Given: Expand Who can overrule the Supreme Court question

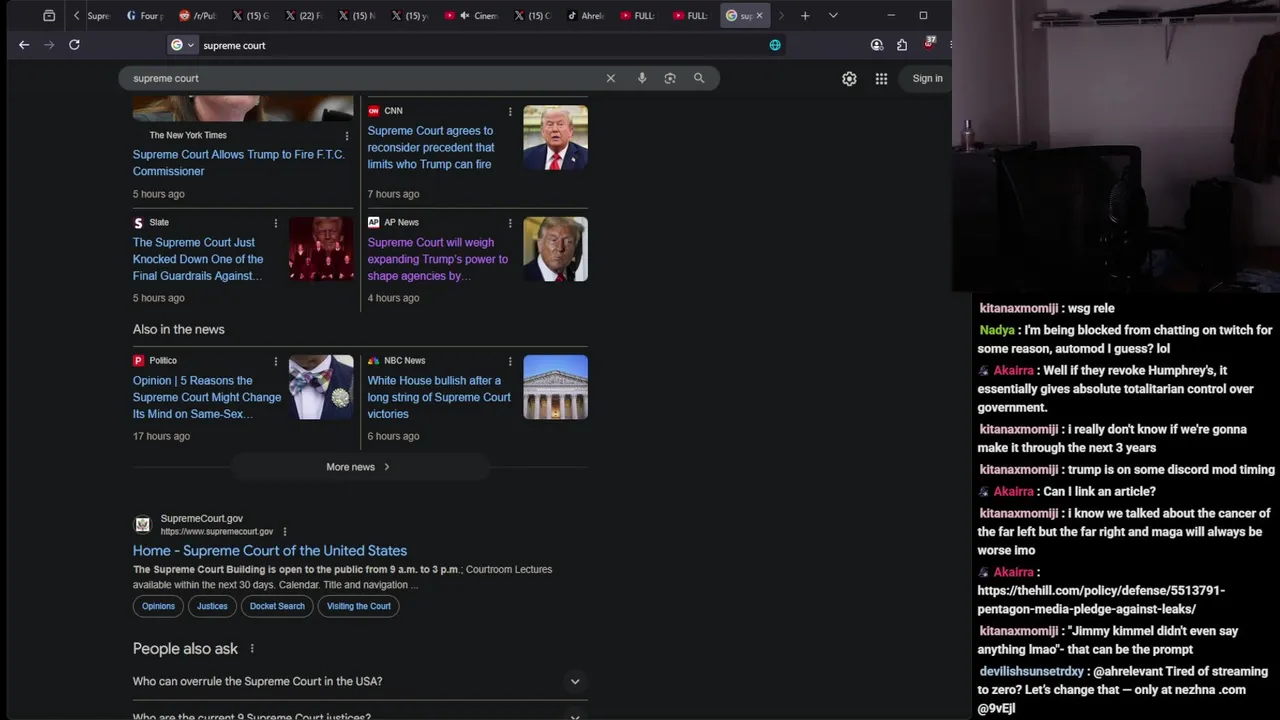Looking at the screenshot, I should 360,682.
